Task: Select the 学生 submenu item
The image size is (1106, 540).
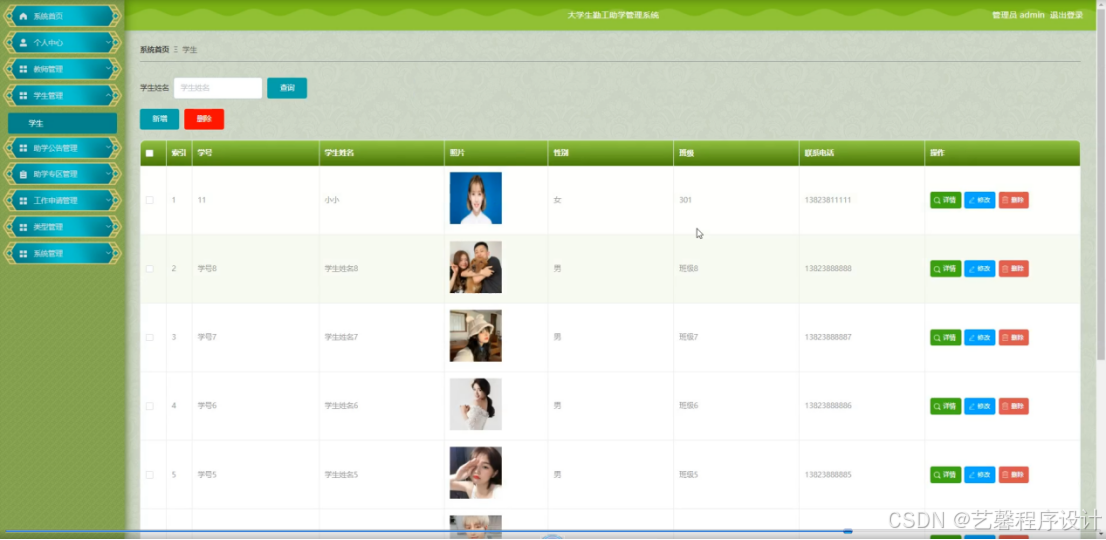Action: point(62,123)
